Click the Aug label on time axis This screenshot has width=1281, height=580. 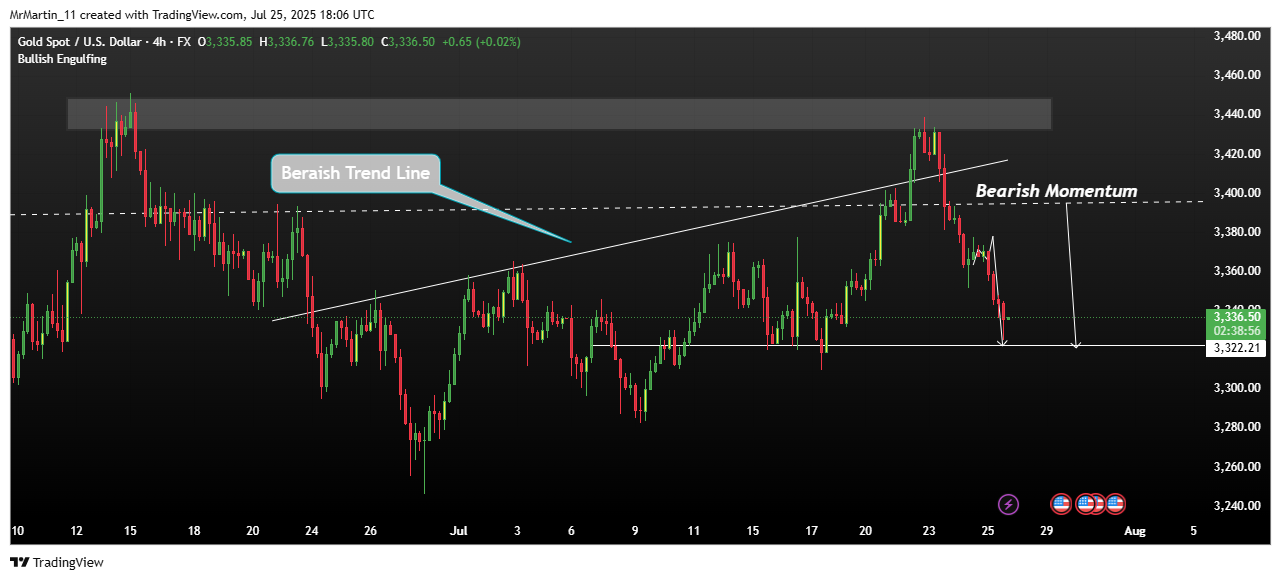(x=1133, y=531)
